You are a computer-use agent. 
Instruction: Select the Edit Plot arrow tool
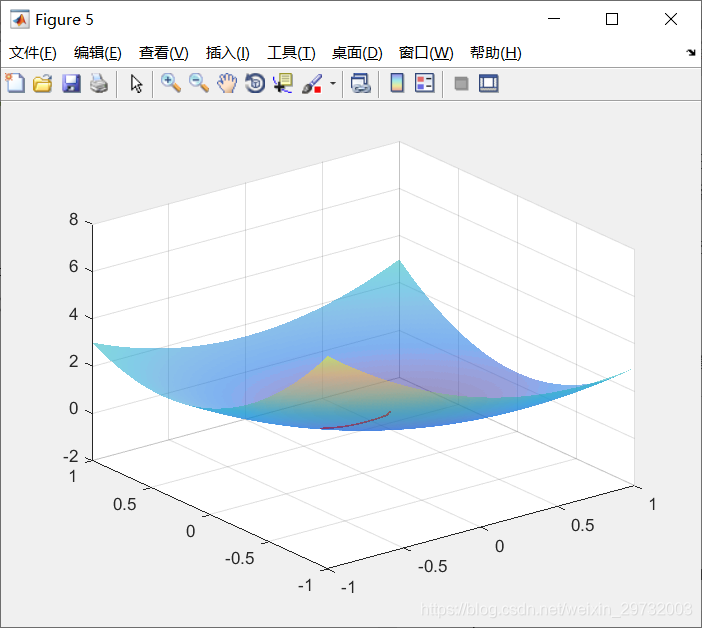tap(137, 84)
